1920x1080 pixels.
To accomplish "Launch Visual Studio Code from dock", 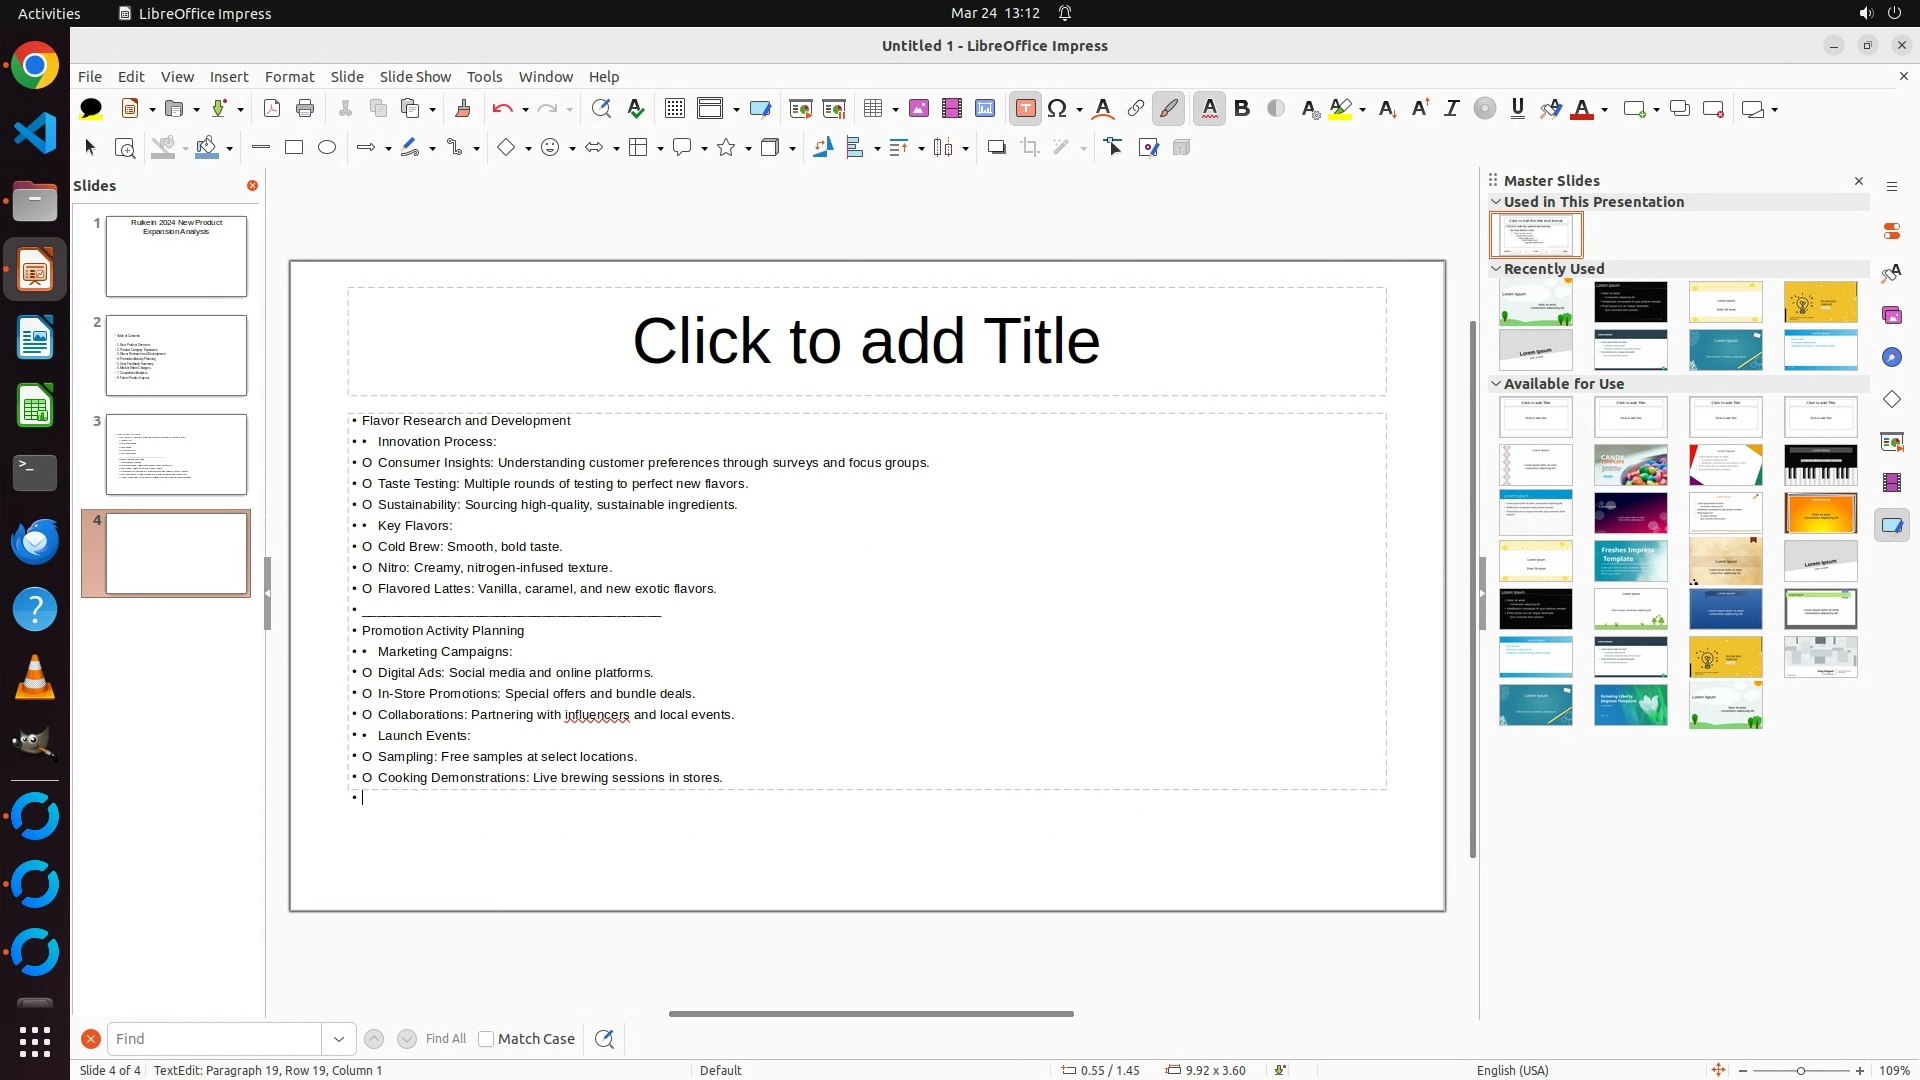I will (x=35, y=134).
